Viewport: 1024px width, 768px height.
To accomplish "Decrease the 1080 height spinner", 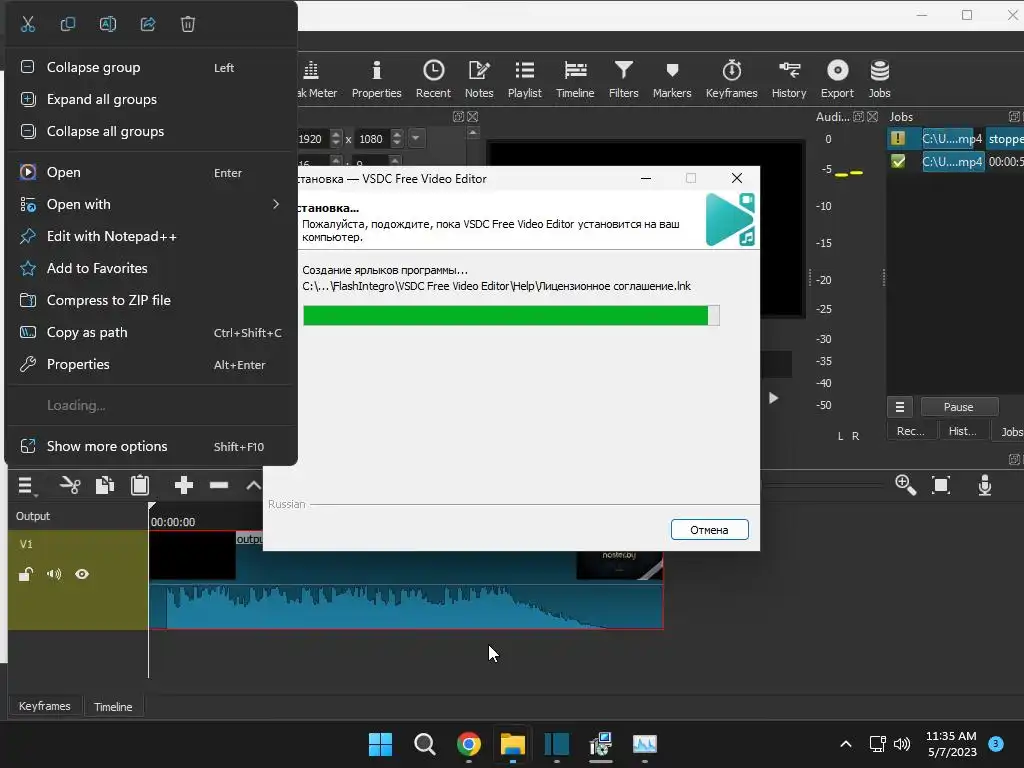I will pyautogui.click(x=396, y=143).
